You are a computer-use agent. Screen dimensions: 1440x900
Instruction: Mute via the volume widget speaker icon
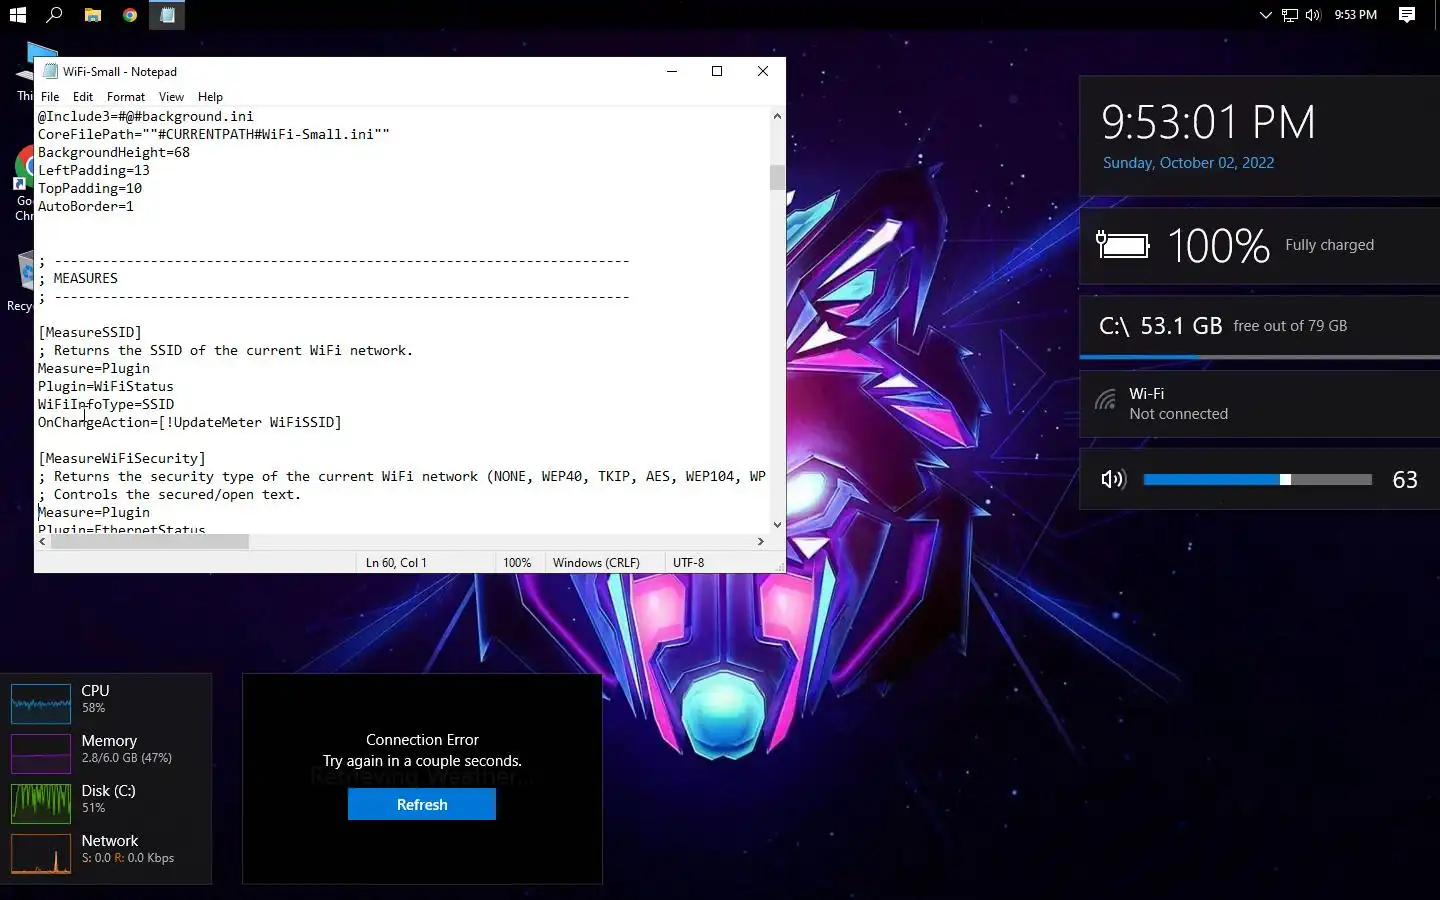tap(1113, 480)
